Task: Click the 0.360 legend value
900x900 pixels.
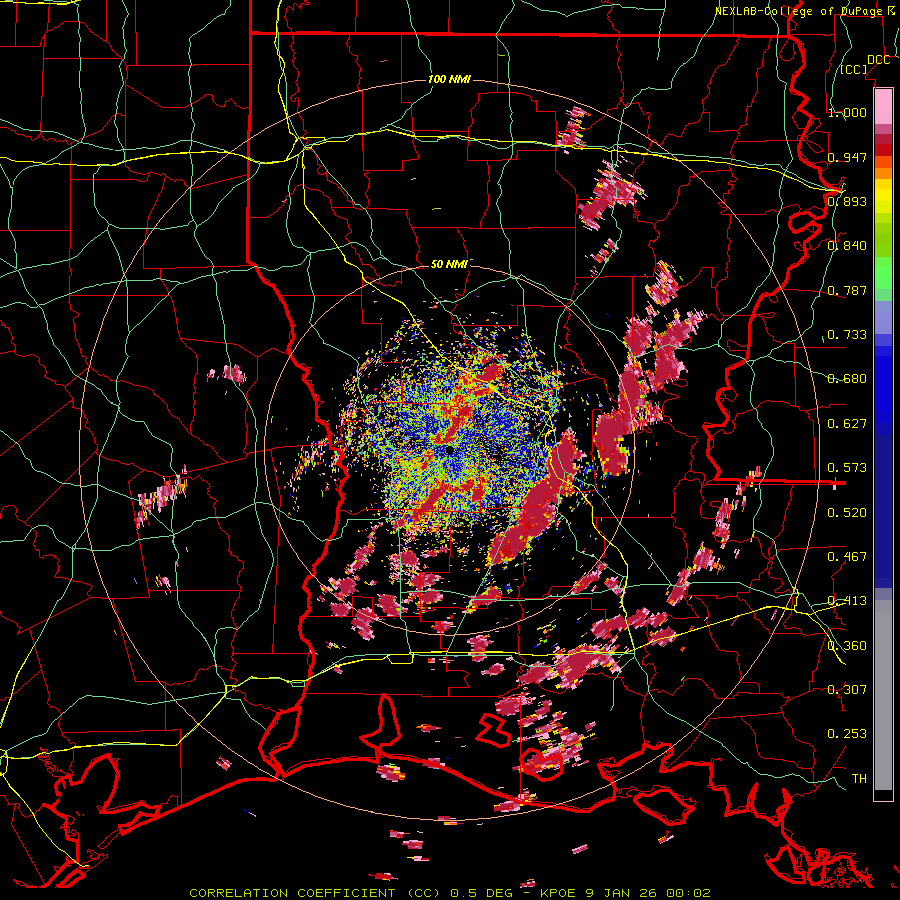Action: [x=847, y=645]
